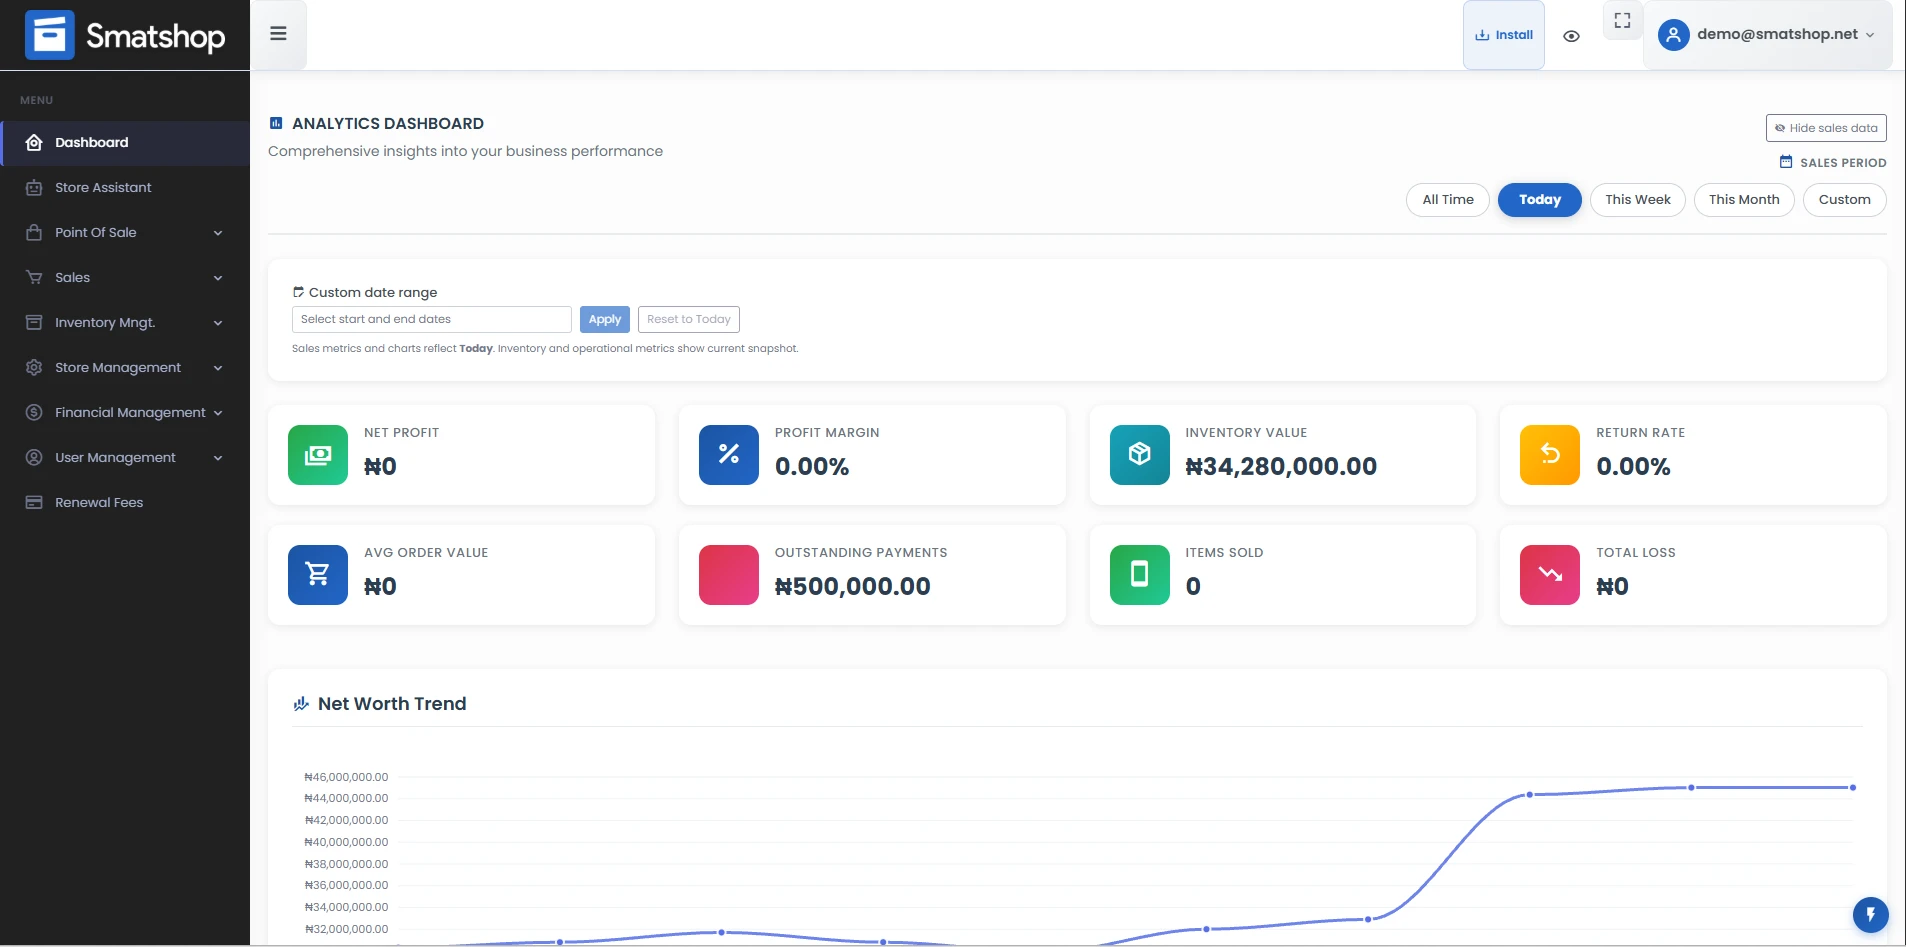Click the Return Rate undo icon

pos(1550,455)
